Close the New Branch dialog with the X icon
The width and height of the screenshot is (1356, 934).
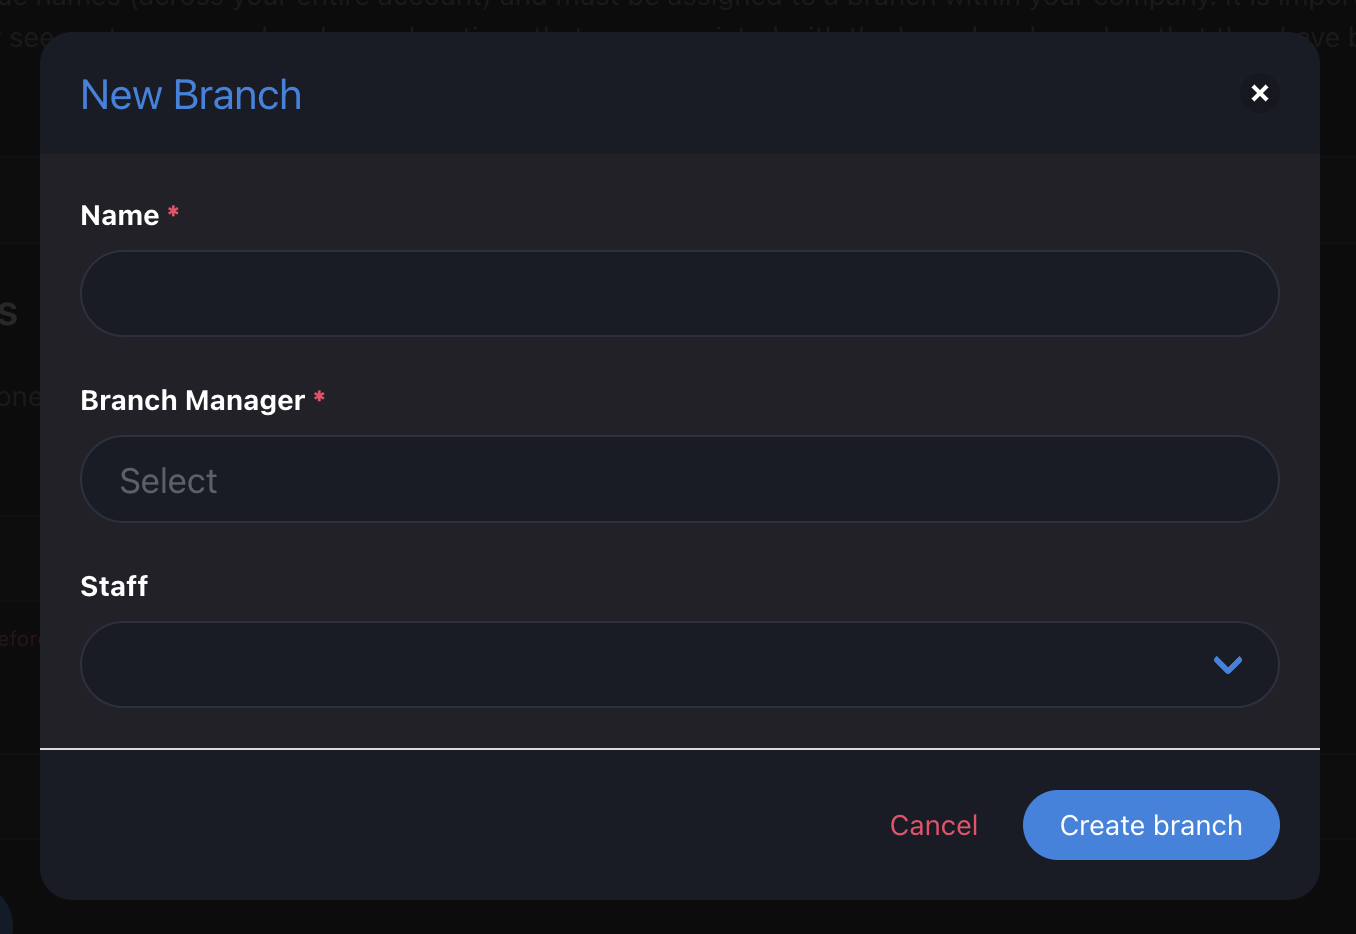pos(1260,93)
